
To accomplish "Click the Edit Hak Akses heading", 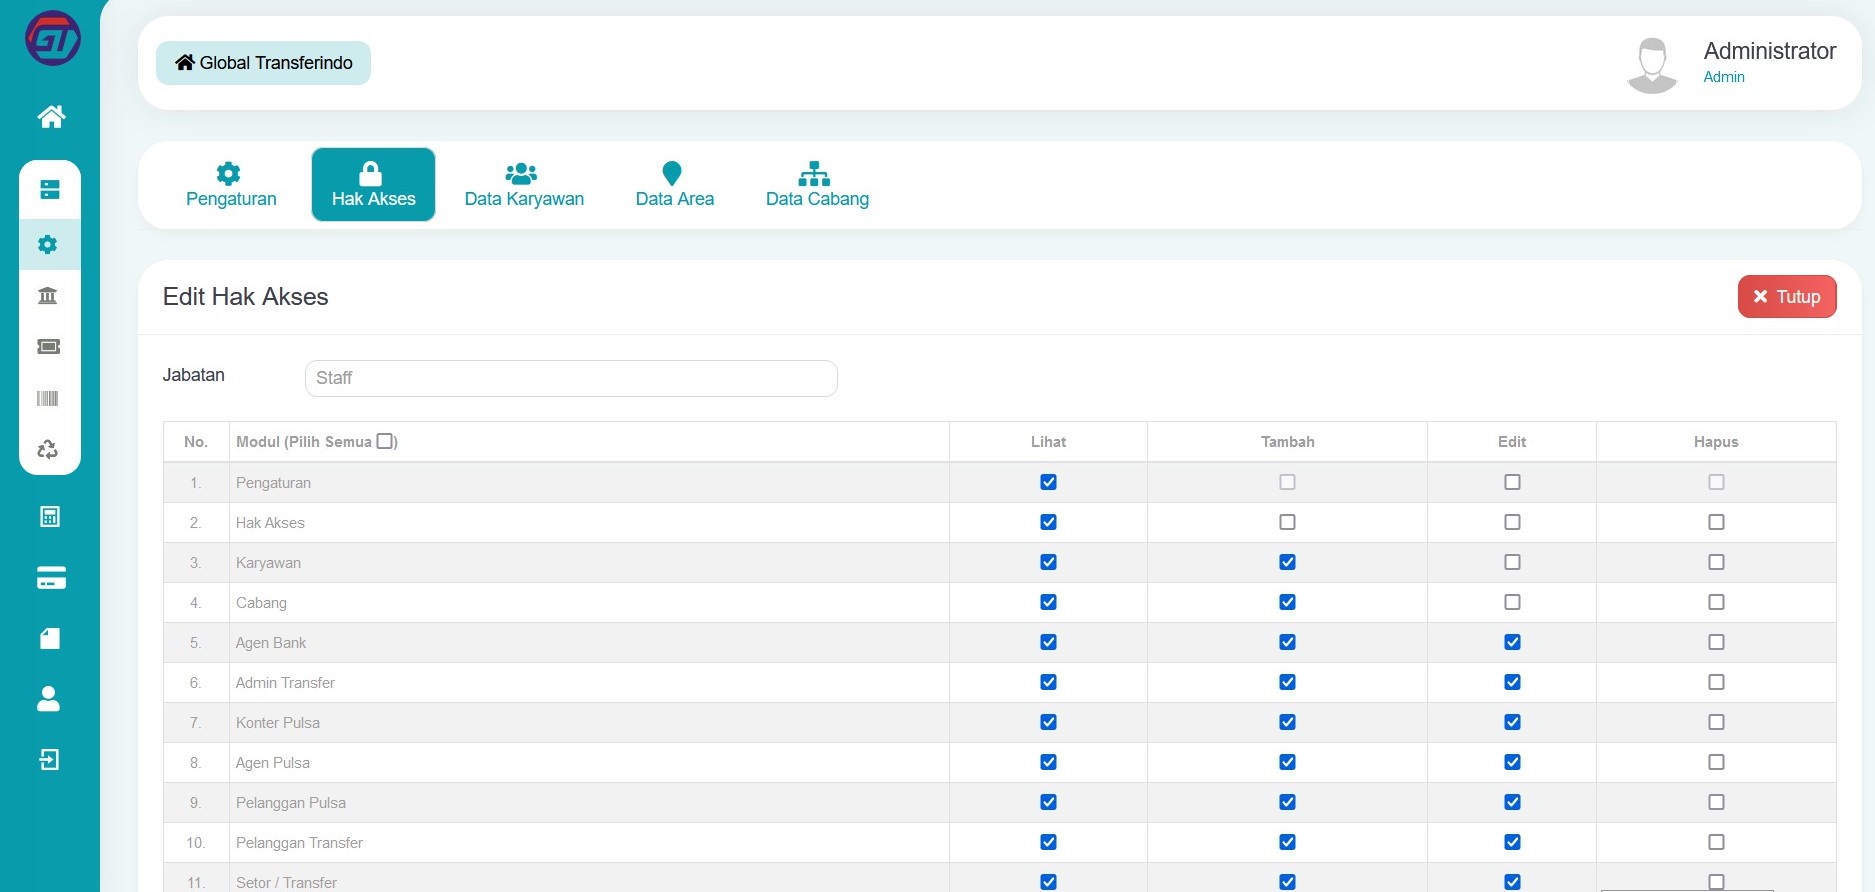I will pyautogui.click(x=245, y=297).
